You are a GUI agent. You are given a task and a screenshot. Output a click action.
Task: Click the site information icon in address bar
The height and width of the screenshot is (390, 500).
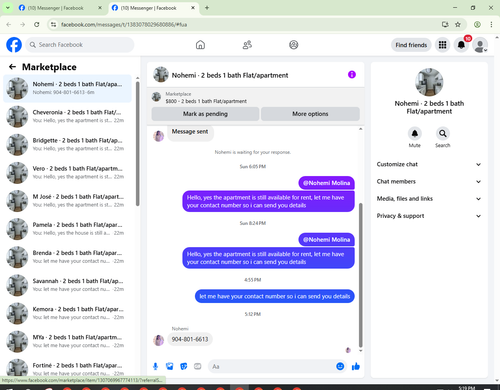53,24
